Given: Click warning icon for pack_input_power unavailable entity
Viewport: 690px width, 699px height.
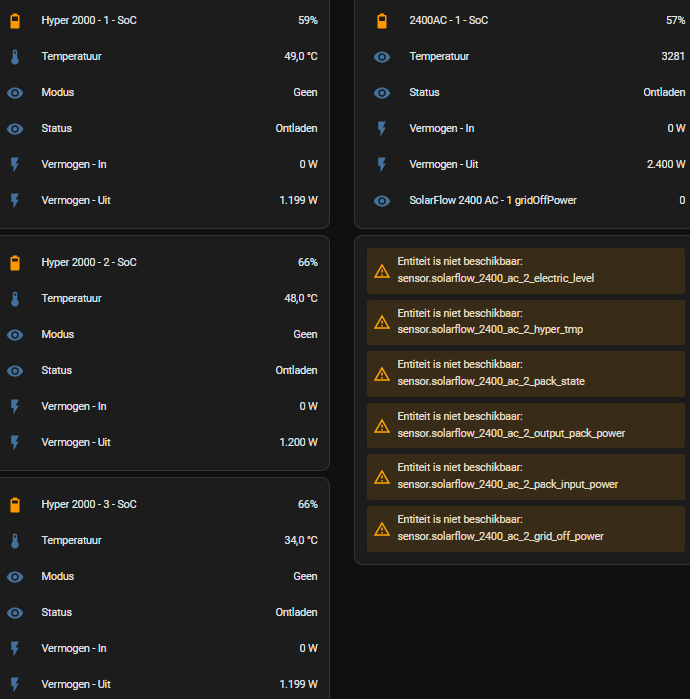Looking at the screenshot, I should 382,477.
